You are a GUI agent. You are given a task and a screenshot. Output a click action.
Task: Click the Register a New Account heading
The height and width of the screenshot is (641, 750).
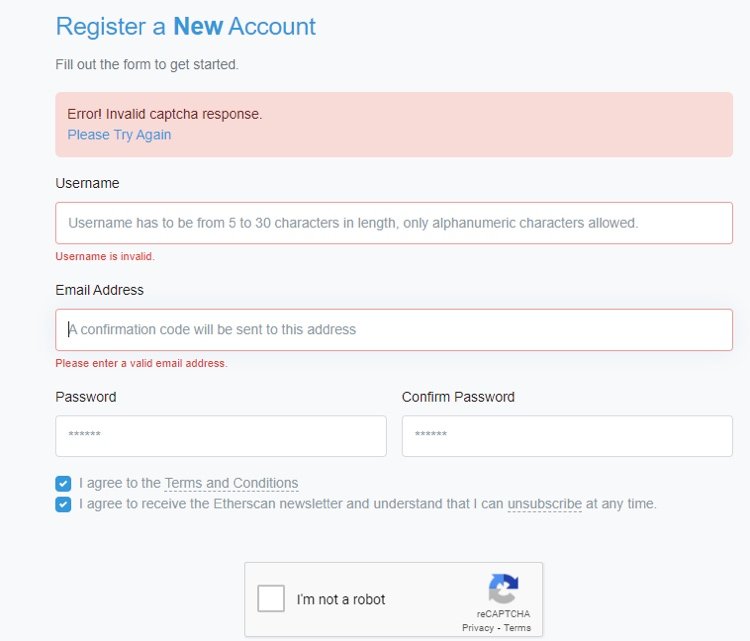186,26
